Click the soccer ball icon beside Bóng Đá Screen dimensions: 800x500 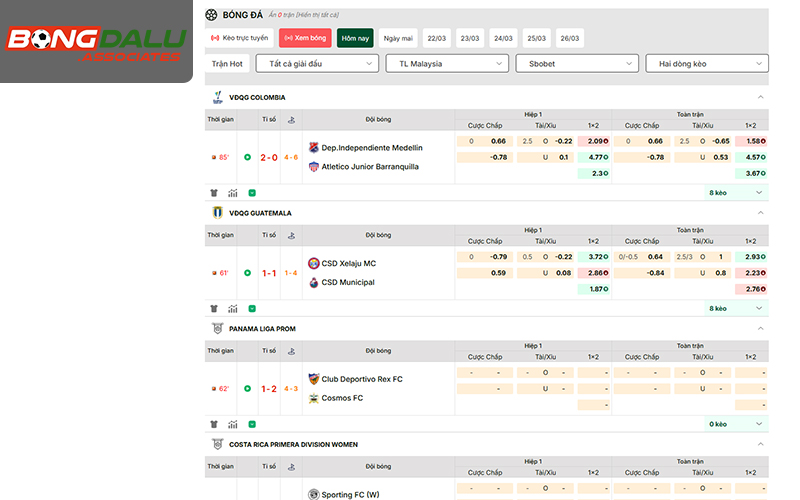pyautogui.click(x=210, y=15)
